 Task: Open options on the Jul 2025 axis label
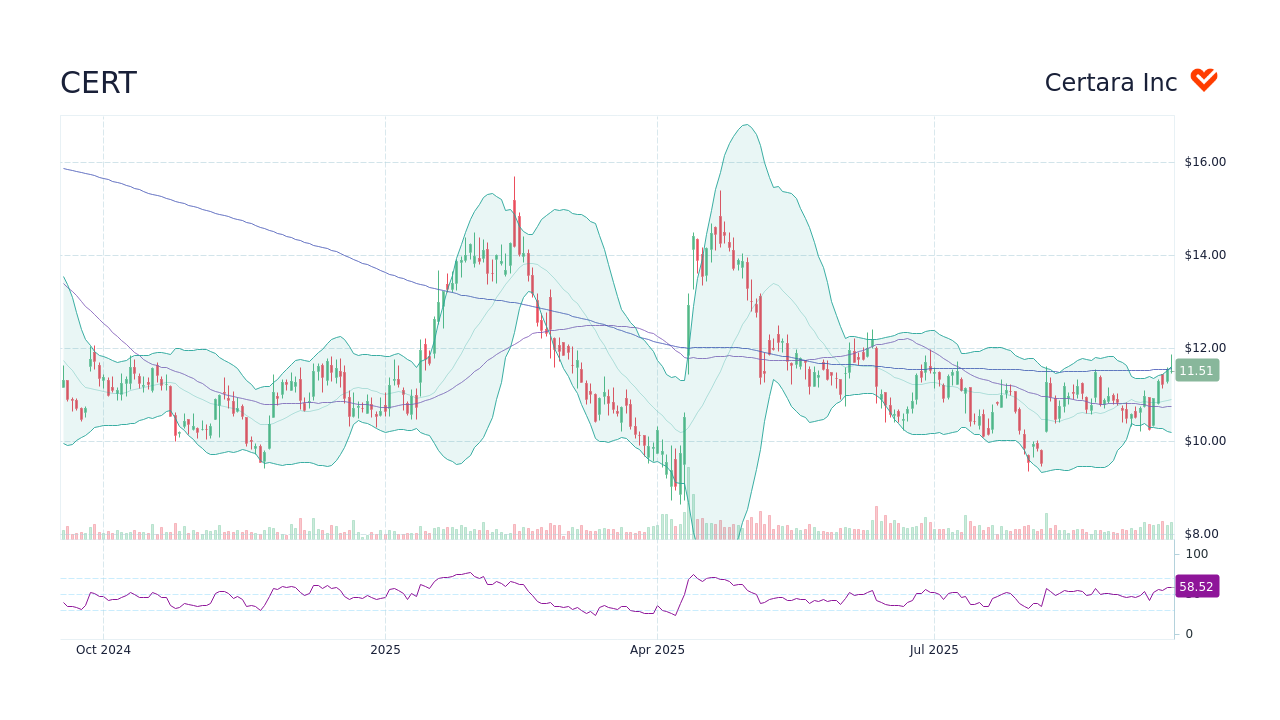[x=934, y=649]
